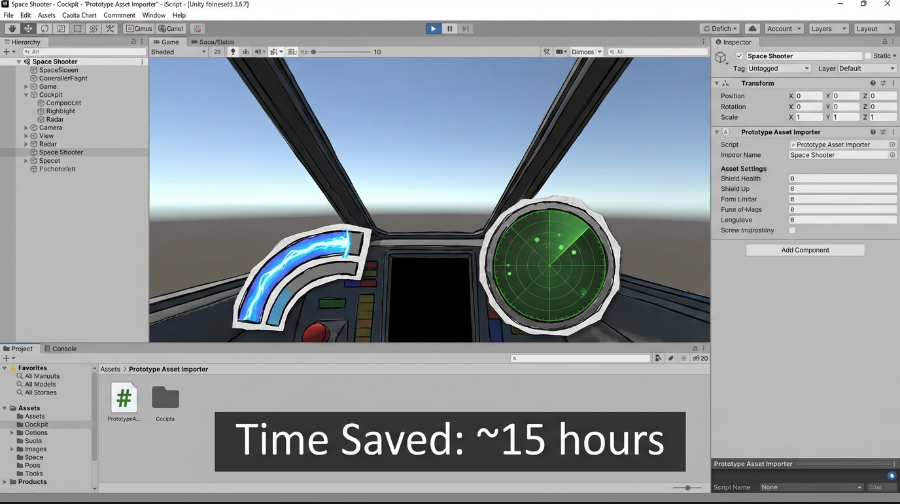Click the pause button

click(x=449, y=28)
